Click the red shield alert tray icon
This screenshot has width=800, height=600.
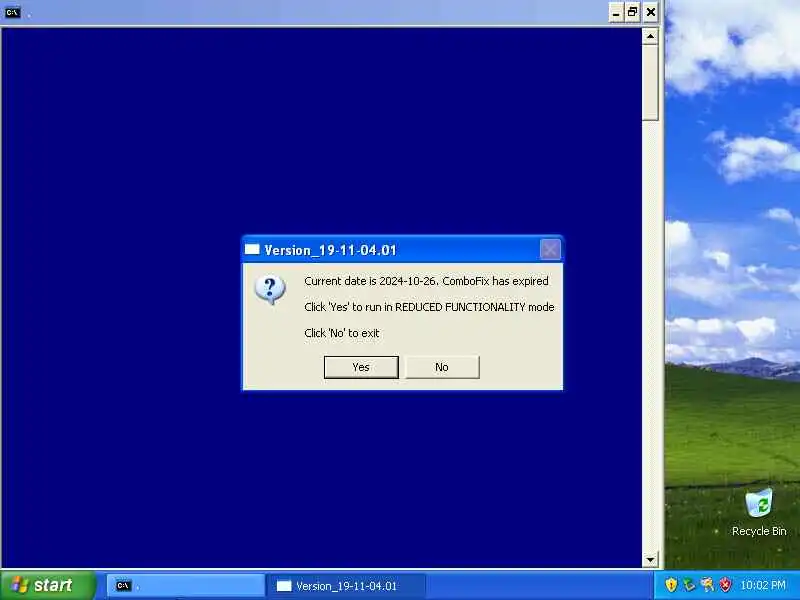[725, 585]
